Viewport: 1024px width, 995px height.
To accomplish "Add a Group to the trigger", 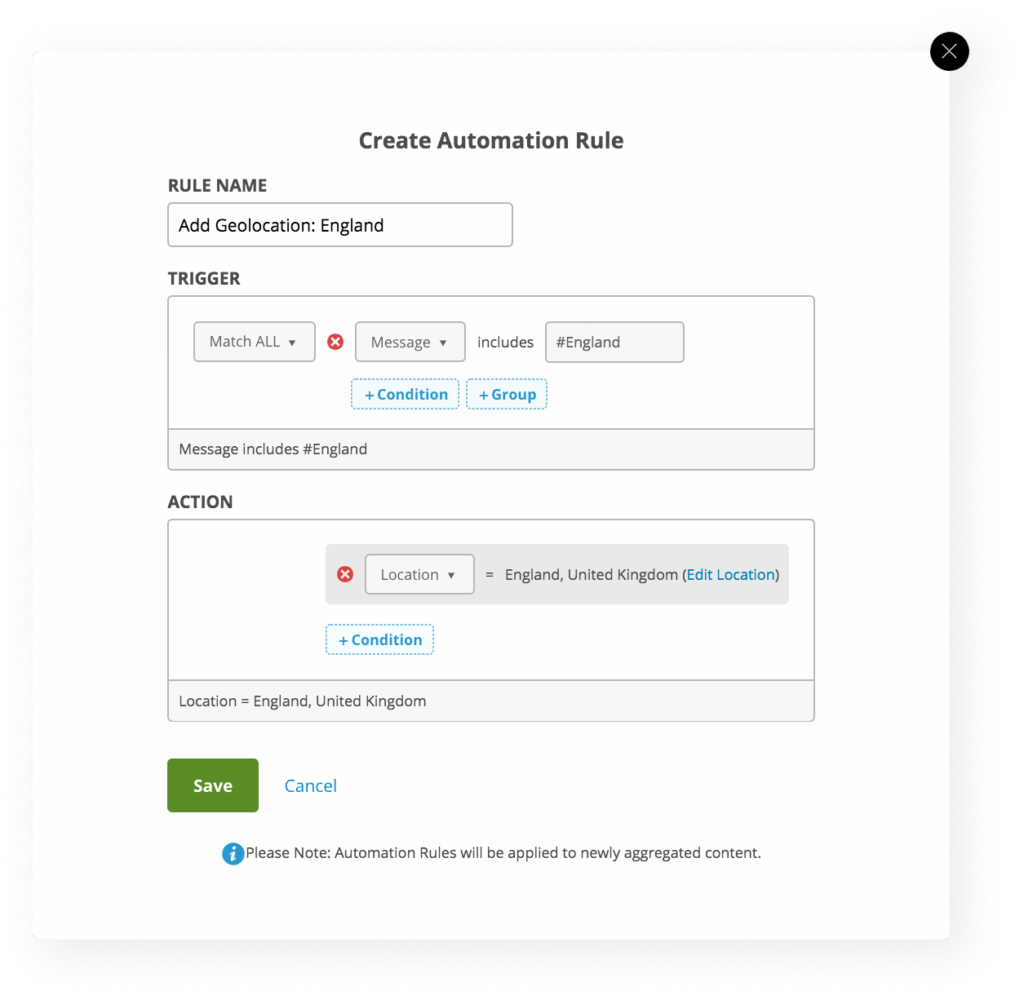I will click(507, 394).
